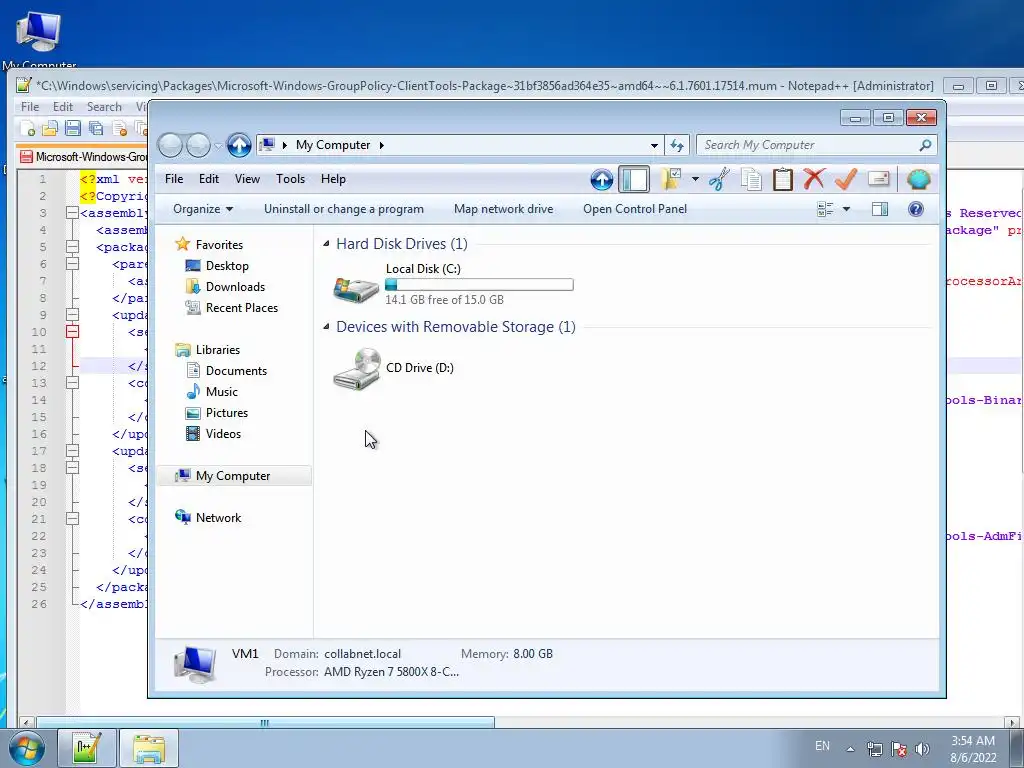Screen dimensions: 1024x768
Task: Open the dropdown arrow beside folder options icon
Action: (696, 179)
